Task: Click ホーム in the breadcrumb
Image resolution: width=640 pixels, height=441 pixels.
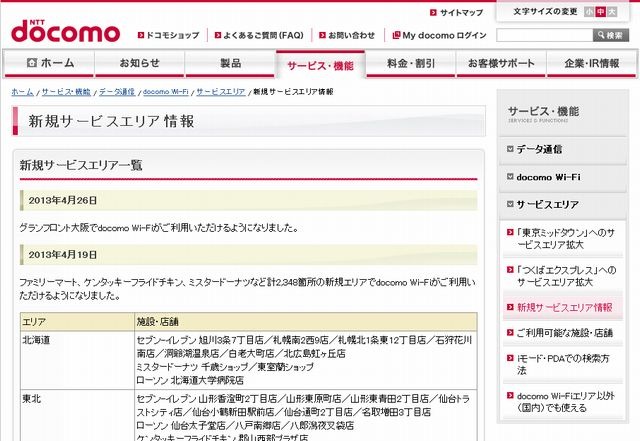Action: pos(22,92)
